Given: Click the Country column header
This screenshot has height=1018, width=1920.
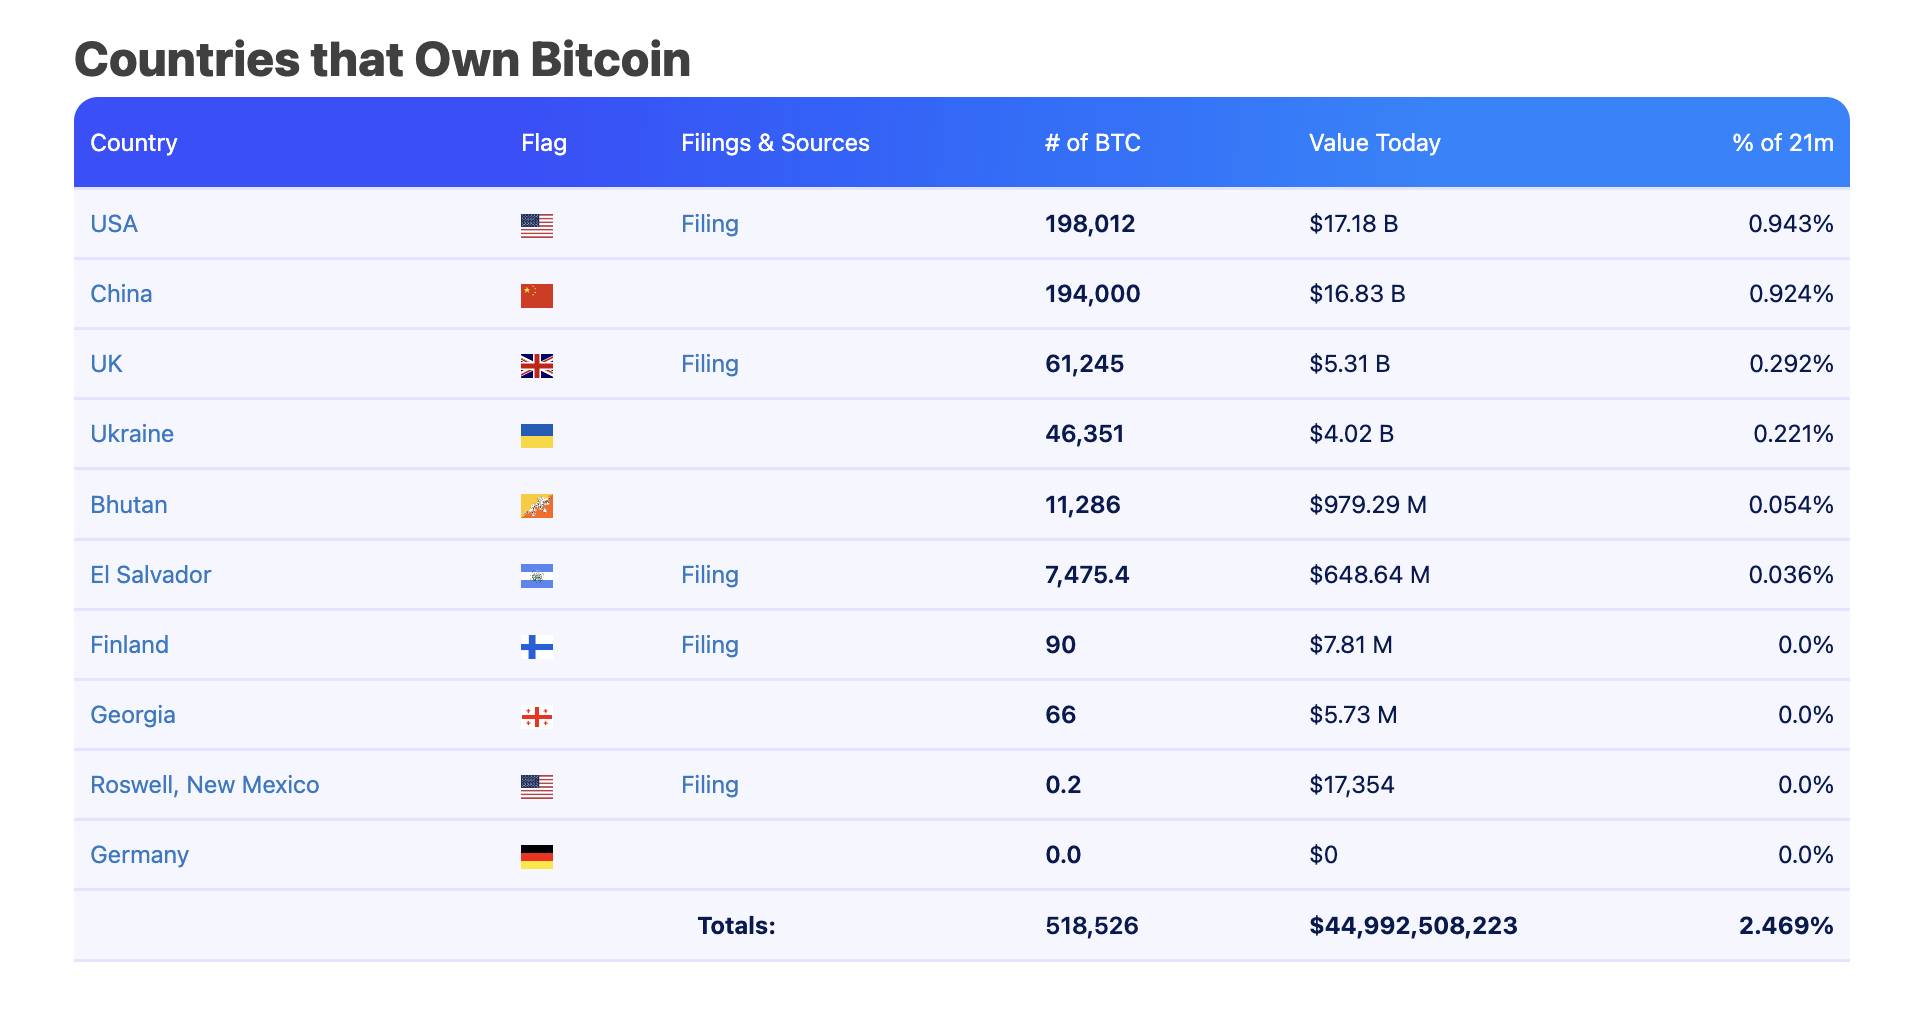Looking at the screenshot, I should click(134, 143).
